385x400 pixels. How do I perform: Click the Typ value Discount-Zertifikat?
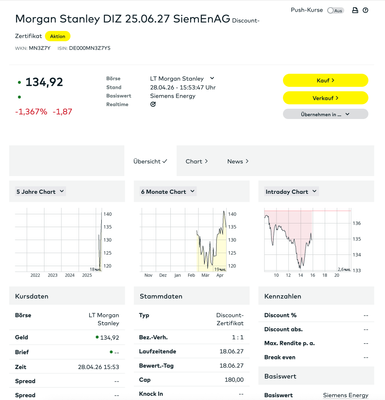[x=230, y=319]
